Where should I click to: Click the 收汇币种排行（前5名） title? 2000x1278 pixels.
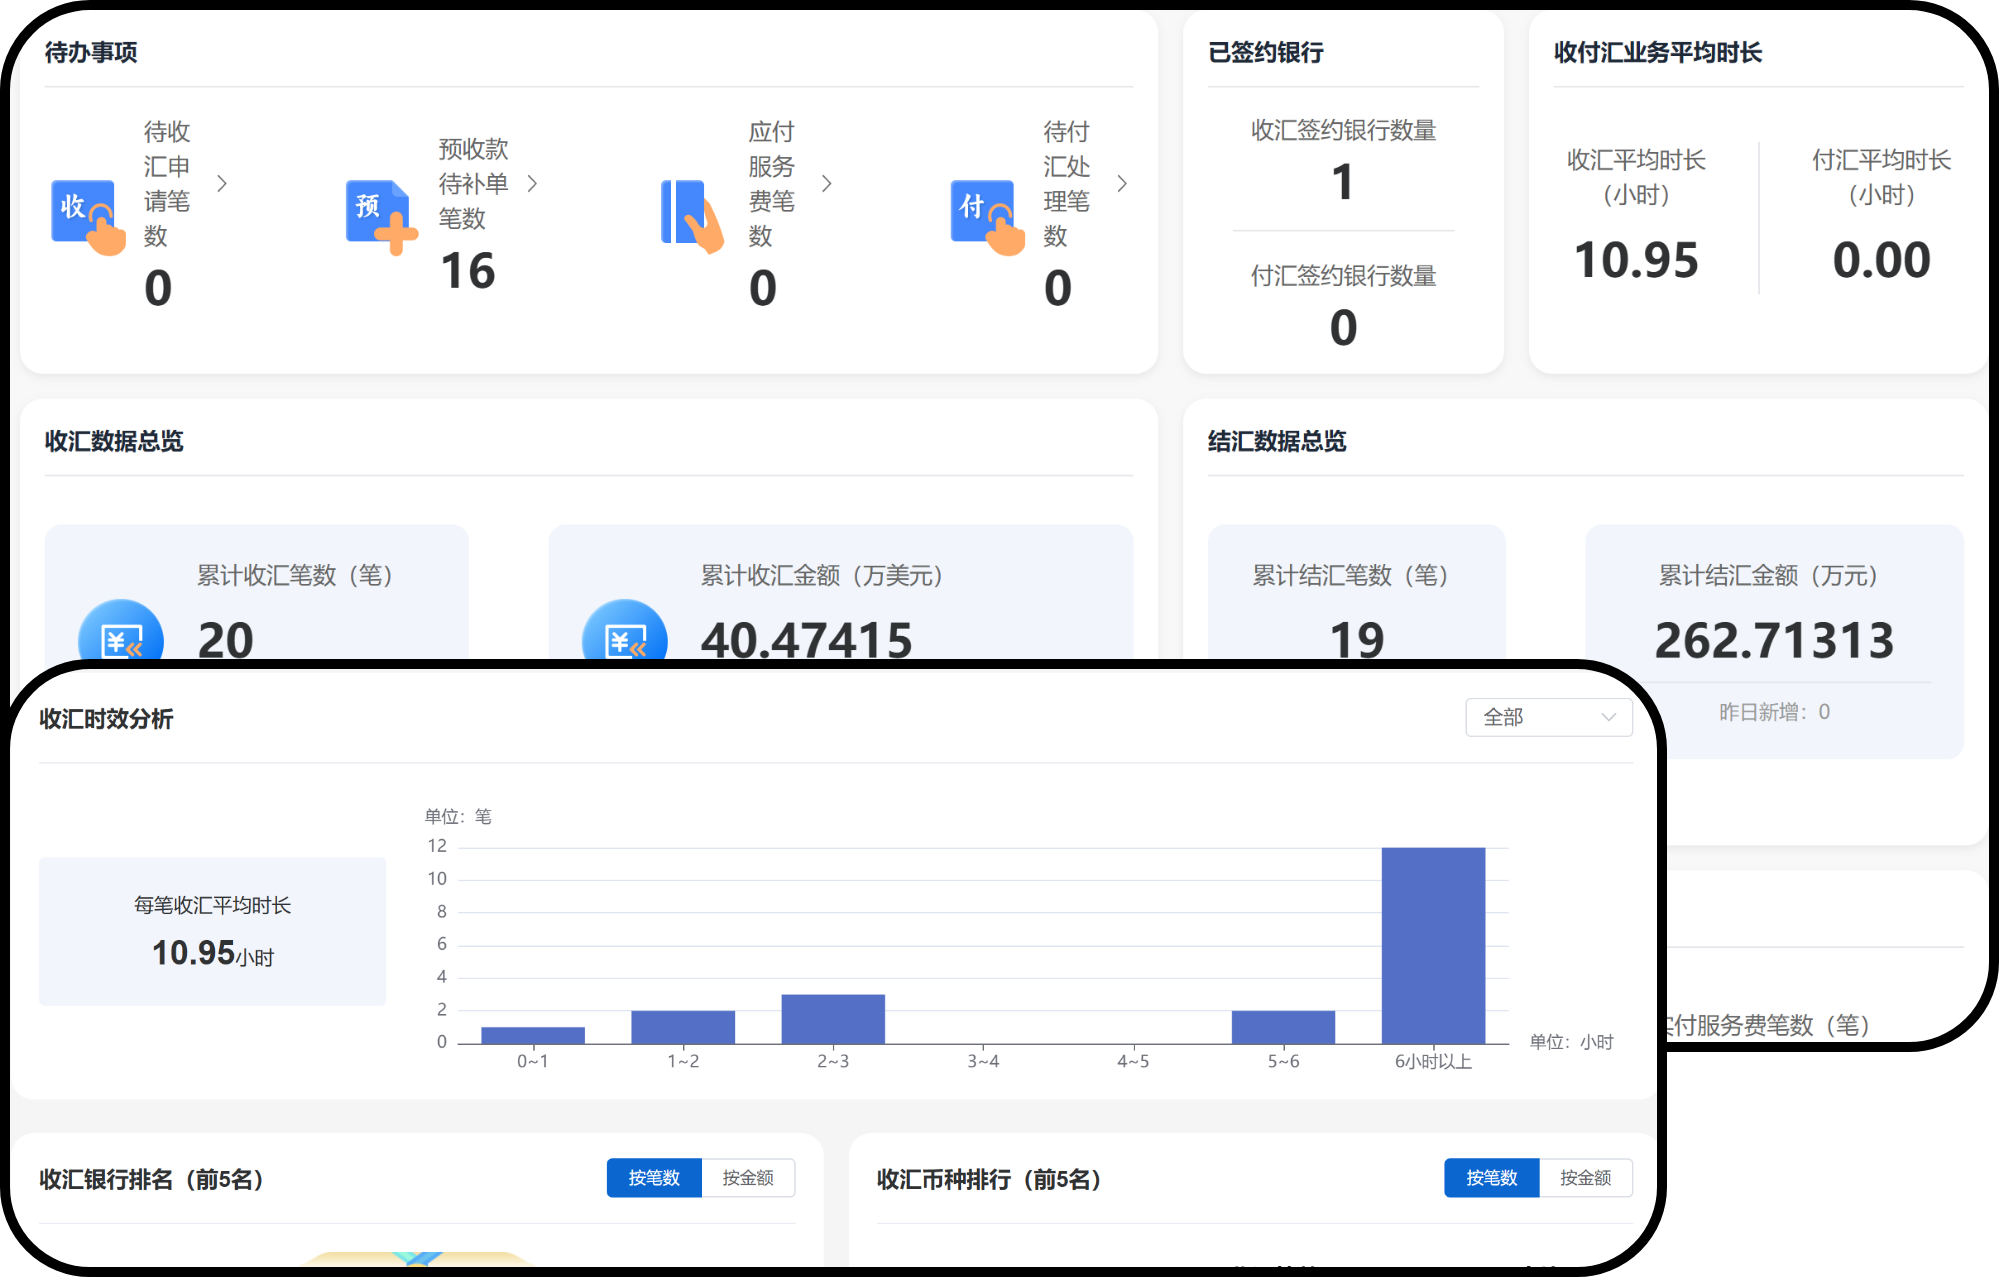pyautogui.click(x=990, y=1179)
